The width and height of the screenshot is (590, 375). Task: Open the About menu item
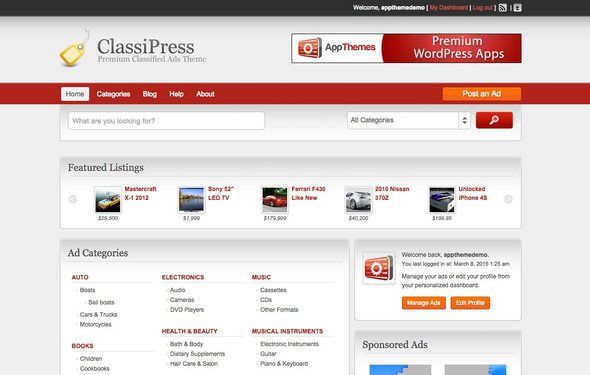[x=205, y=94]
